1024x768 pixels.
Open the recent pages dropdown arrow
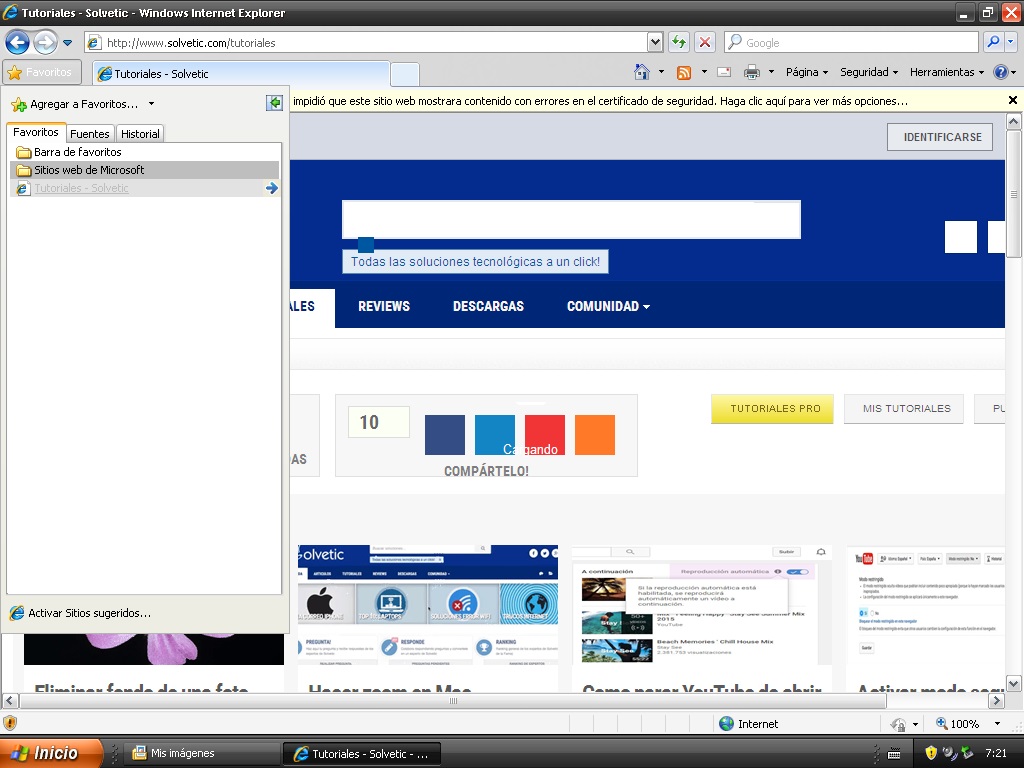click(x=67, y=43)
